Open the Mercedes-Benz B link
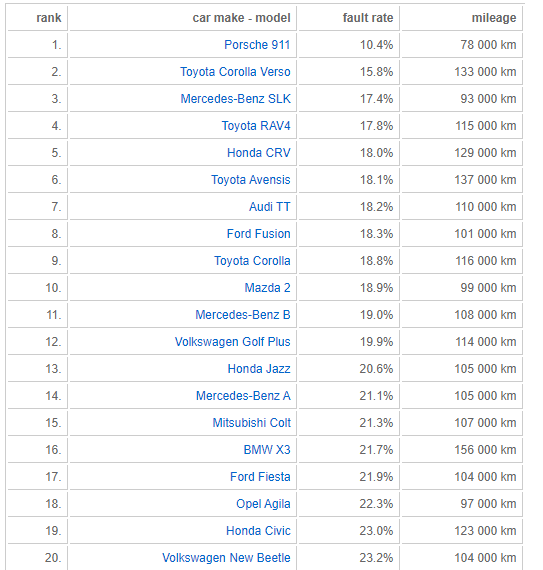The image size is (543, 570). (243, 314)
